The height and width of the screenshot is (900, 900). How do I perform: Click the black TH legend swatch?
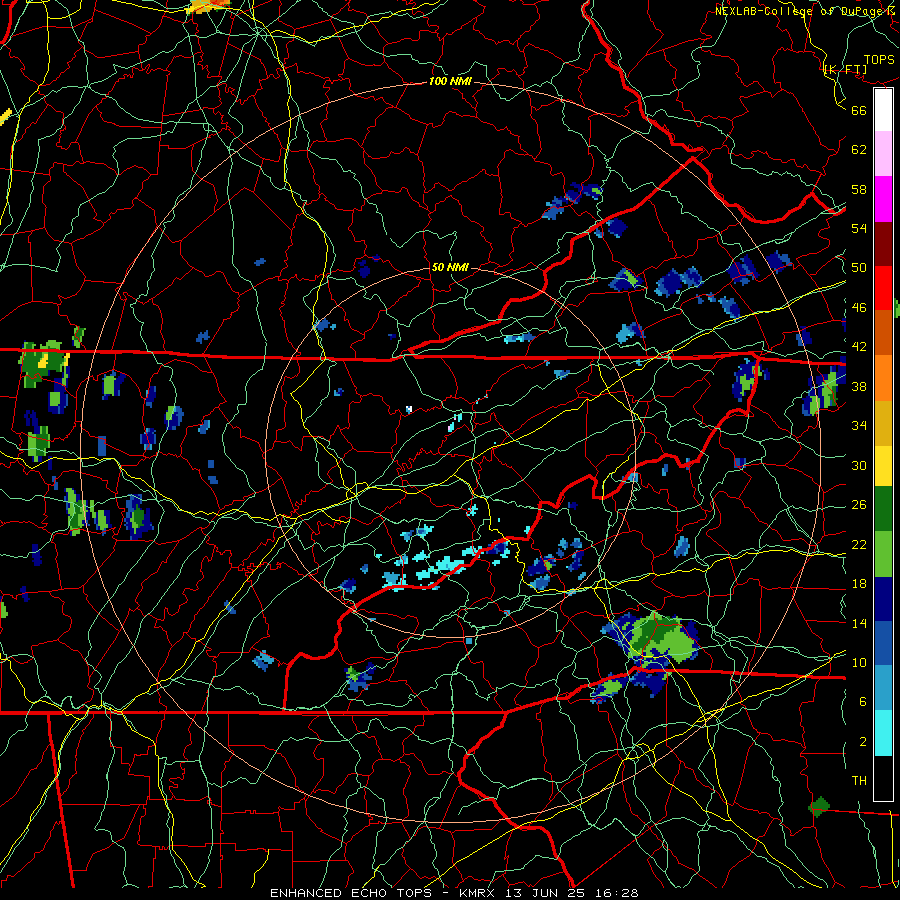883,778
